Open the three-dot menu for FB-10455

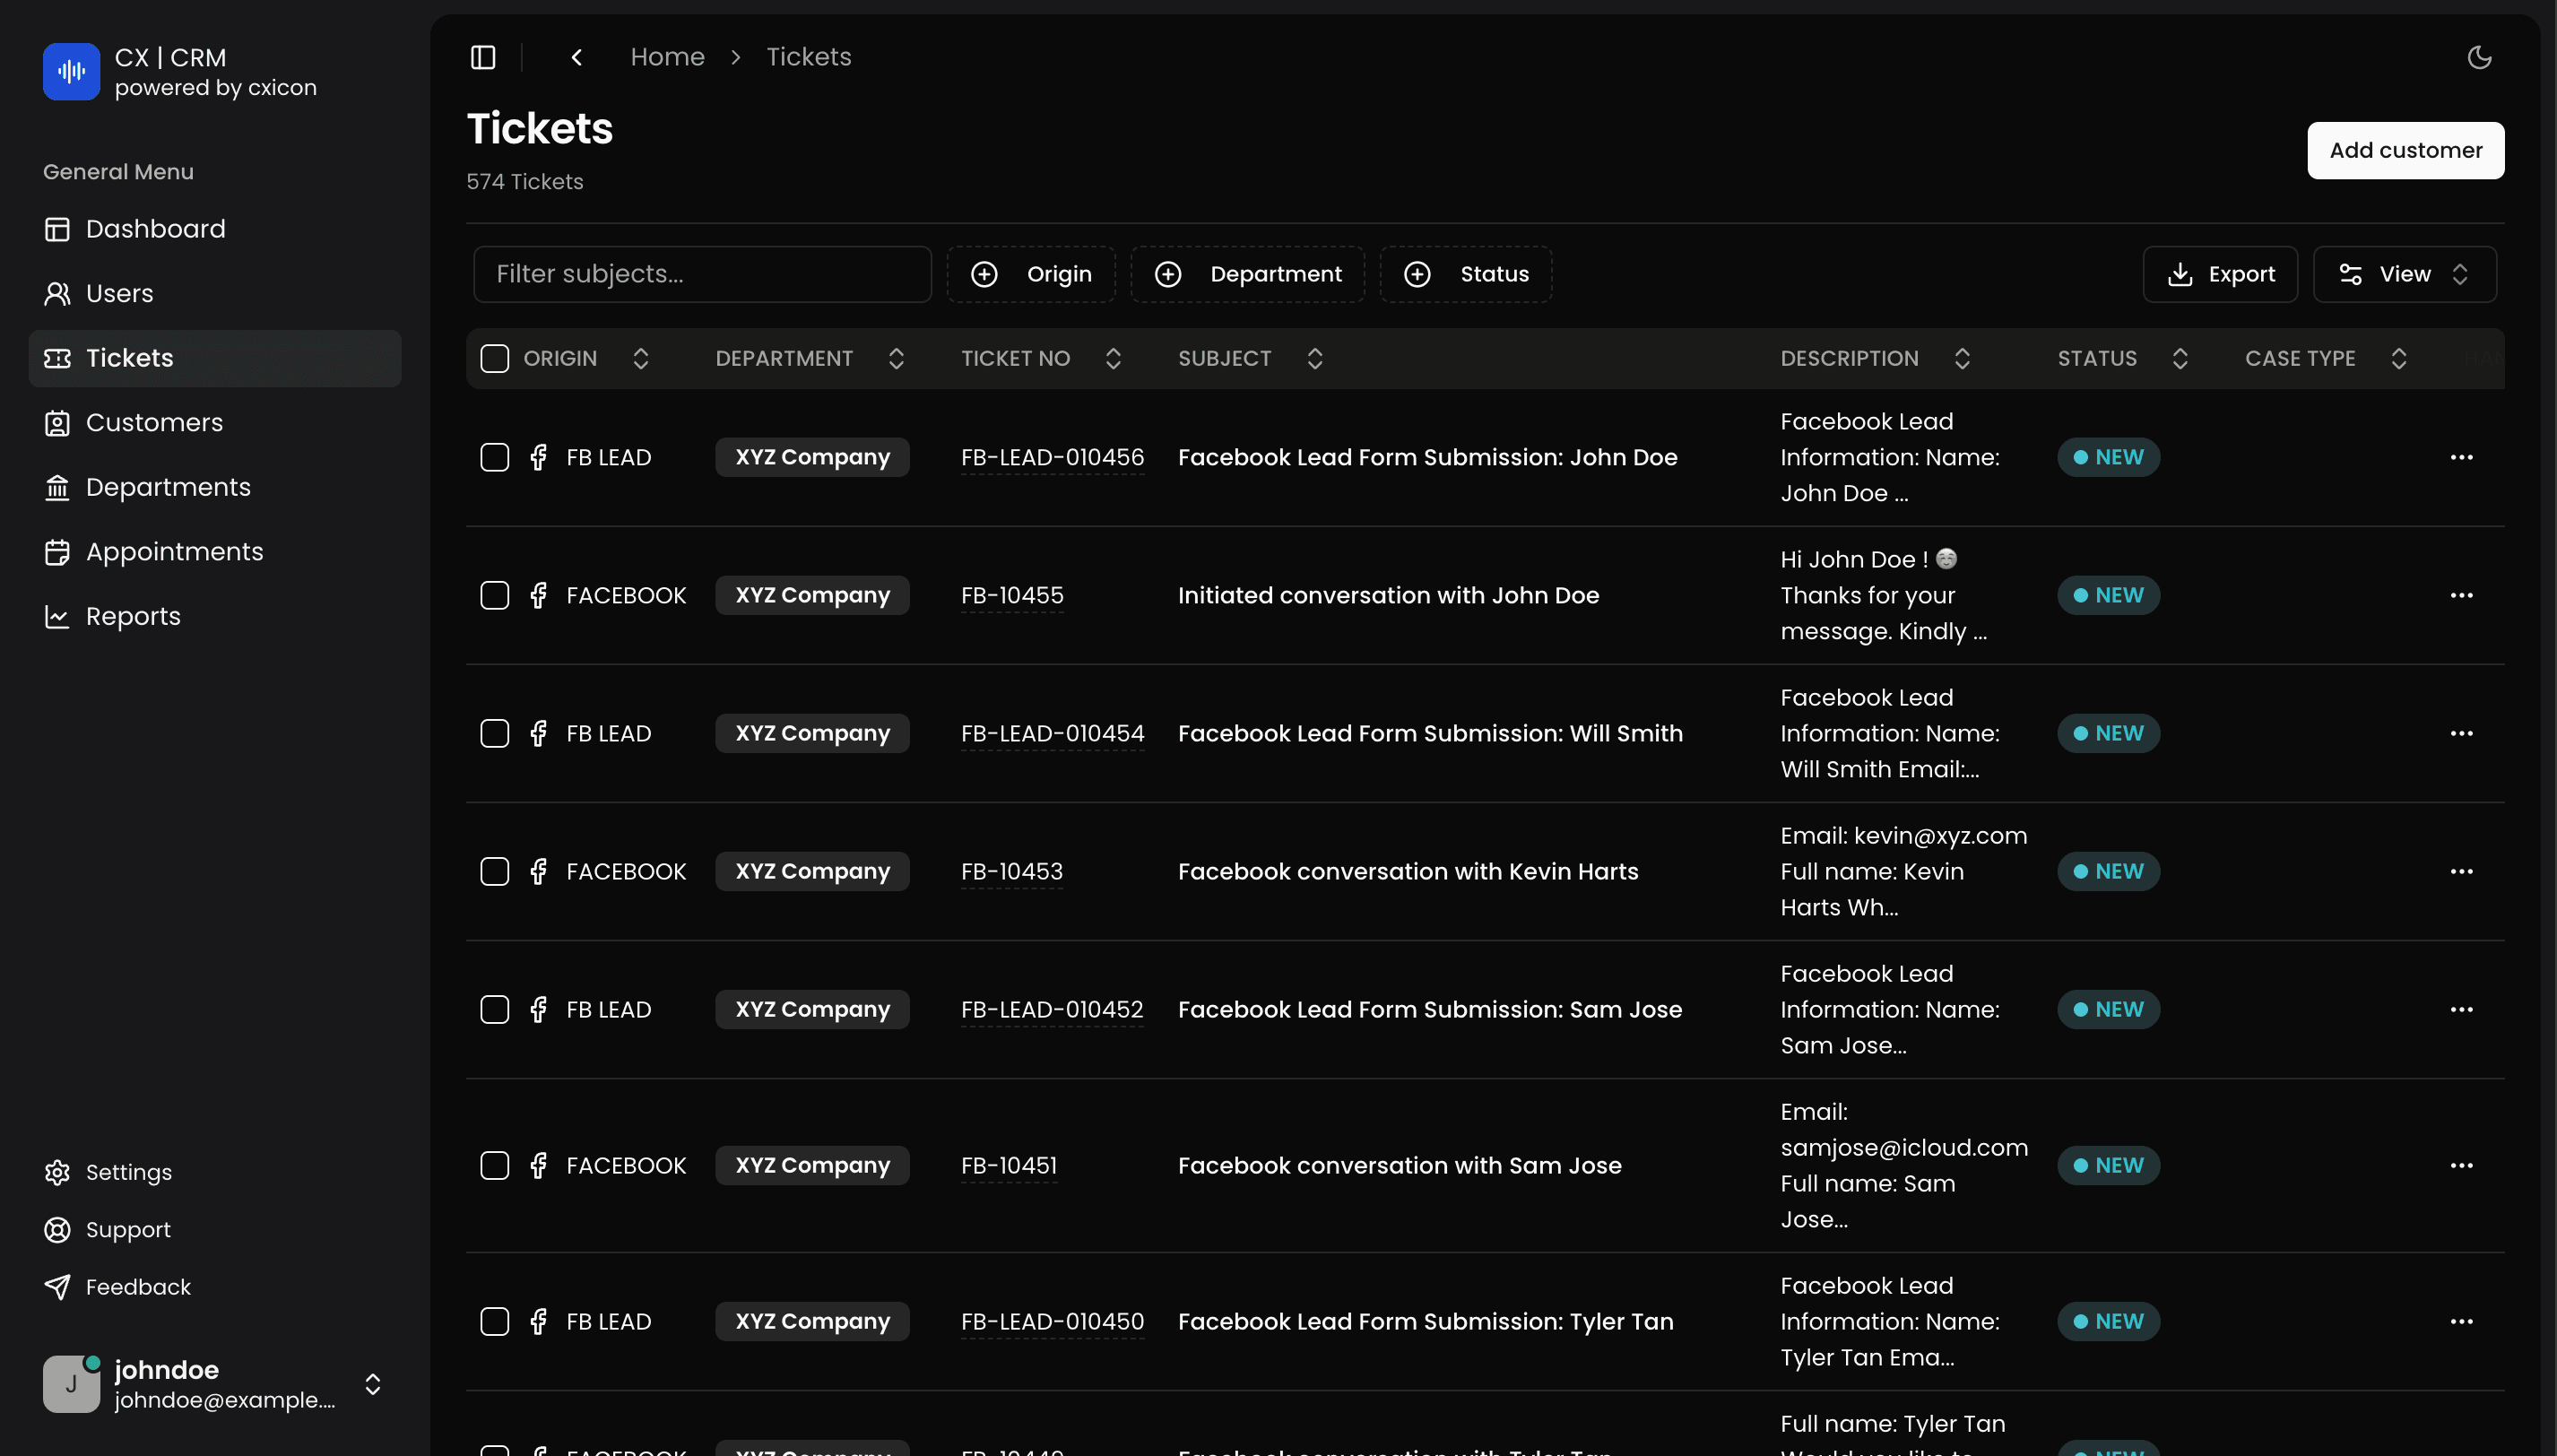[x=2461, y=595]
